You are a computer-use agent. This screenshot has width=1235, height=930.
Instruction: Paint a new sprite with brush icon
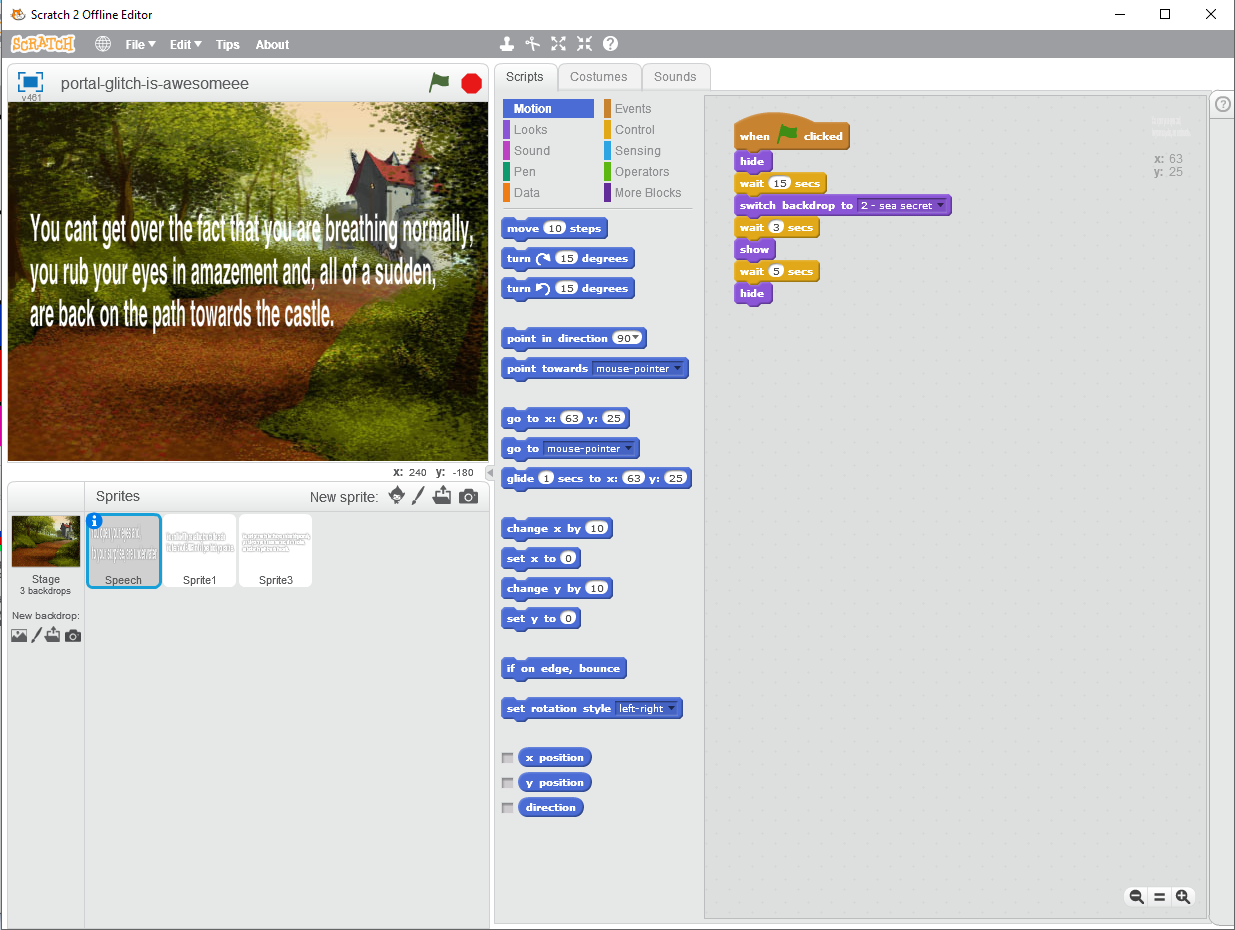point(419,496)
